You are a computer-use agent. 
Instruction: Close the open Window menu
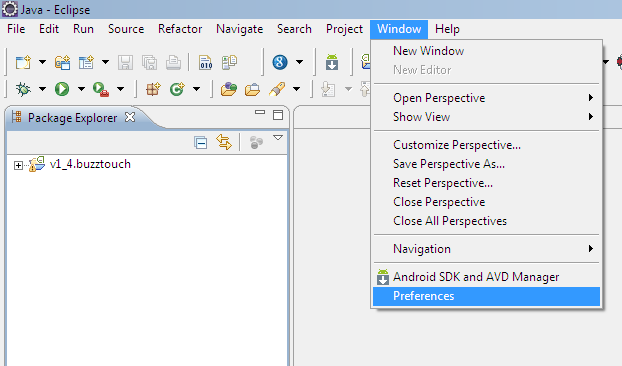coord(399,29)
